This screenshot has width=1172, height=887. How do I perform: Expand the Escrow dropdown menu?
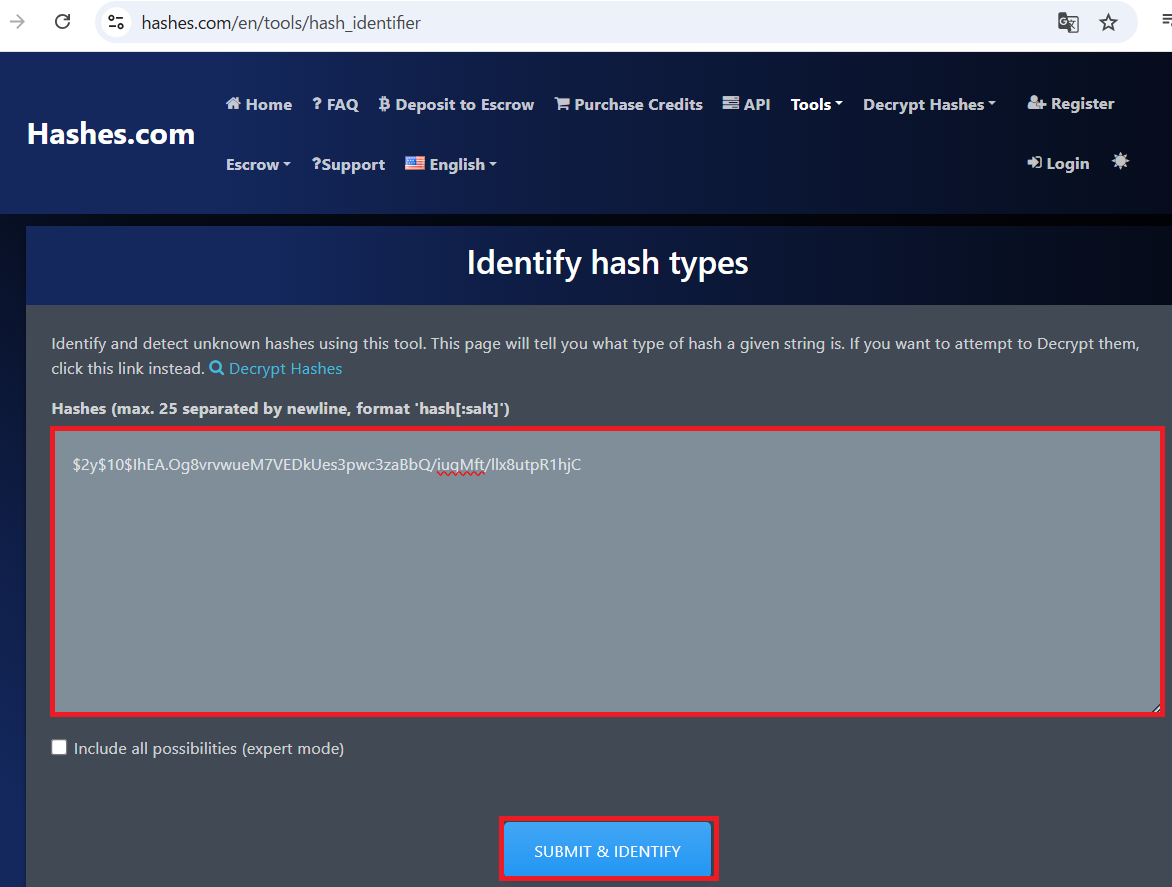coord(257,164)
